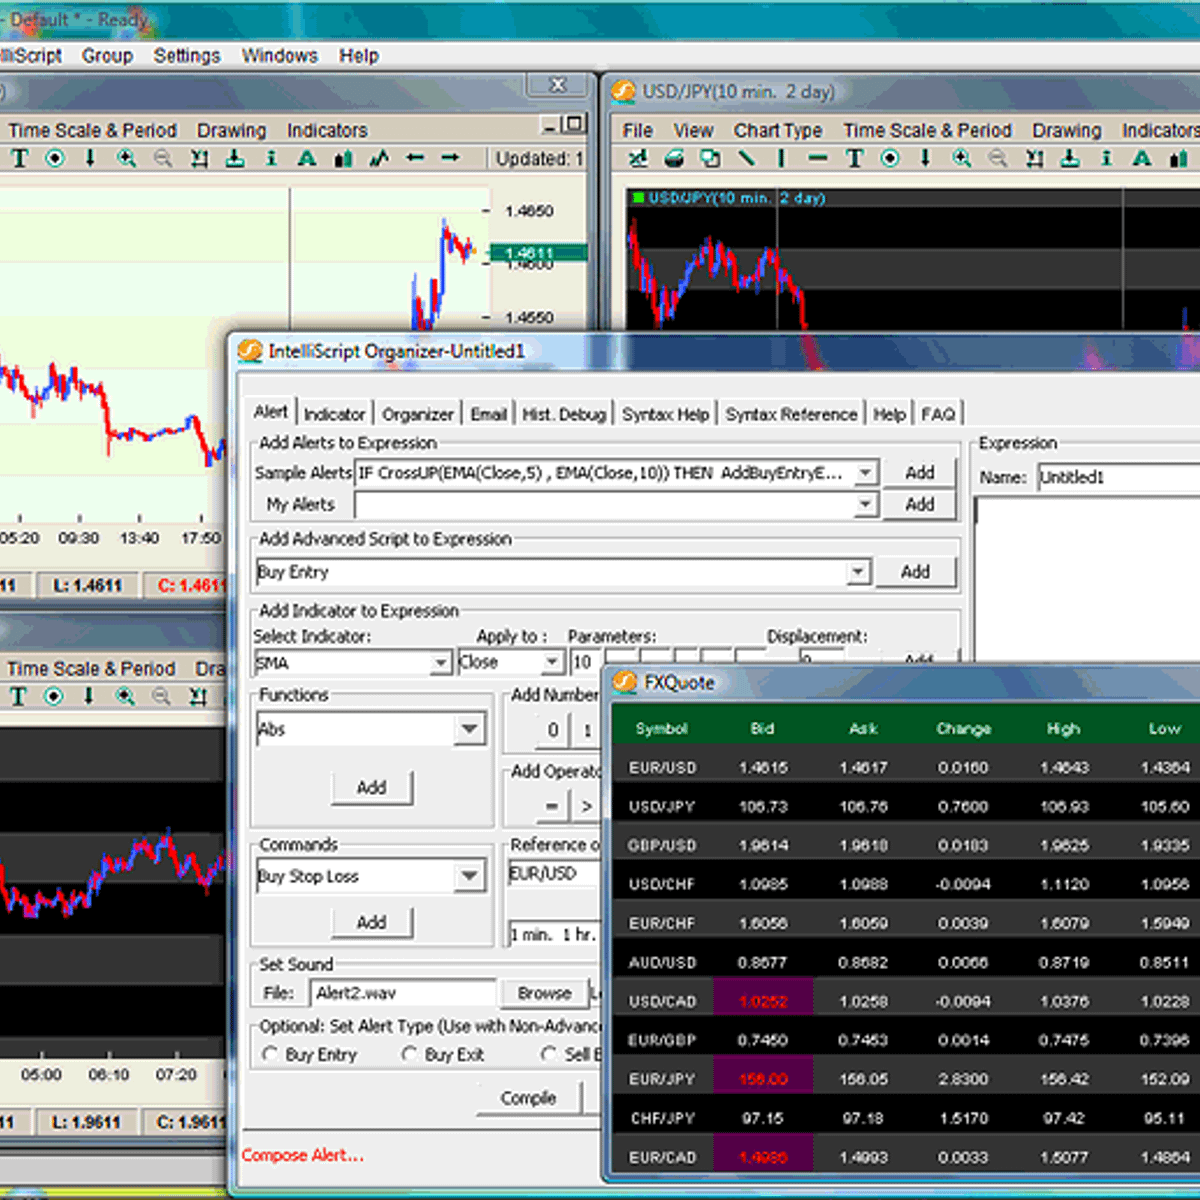
Task: Click Add next to Sample Alerts
Action: 920,472
